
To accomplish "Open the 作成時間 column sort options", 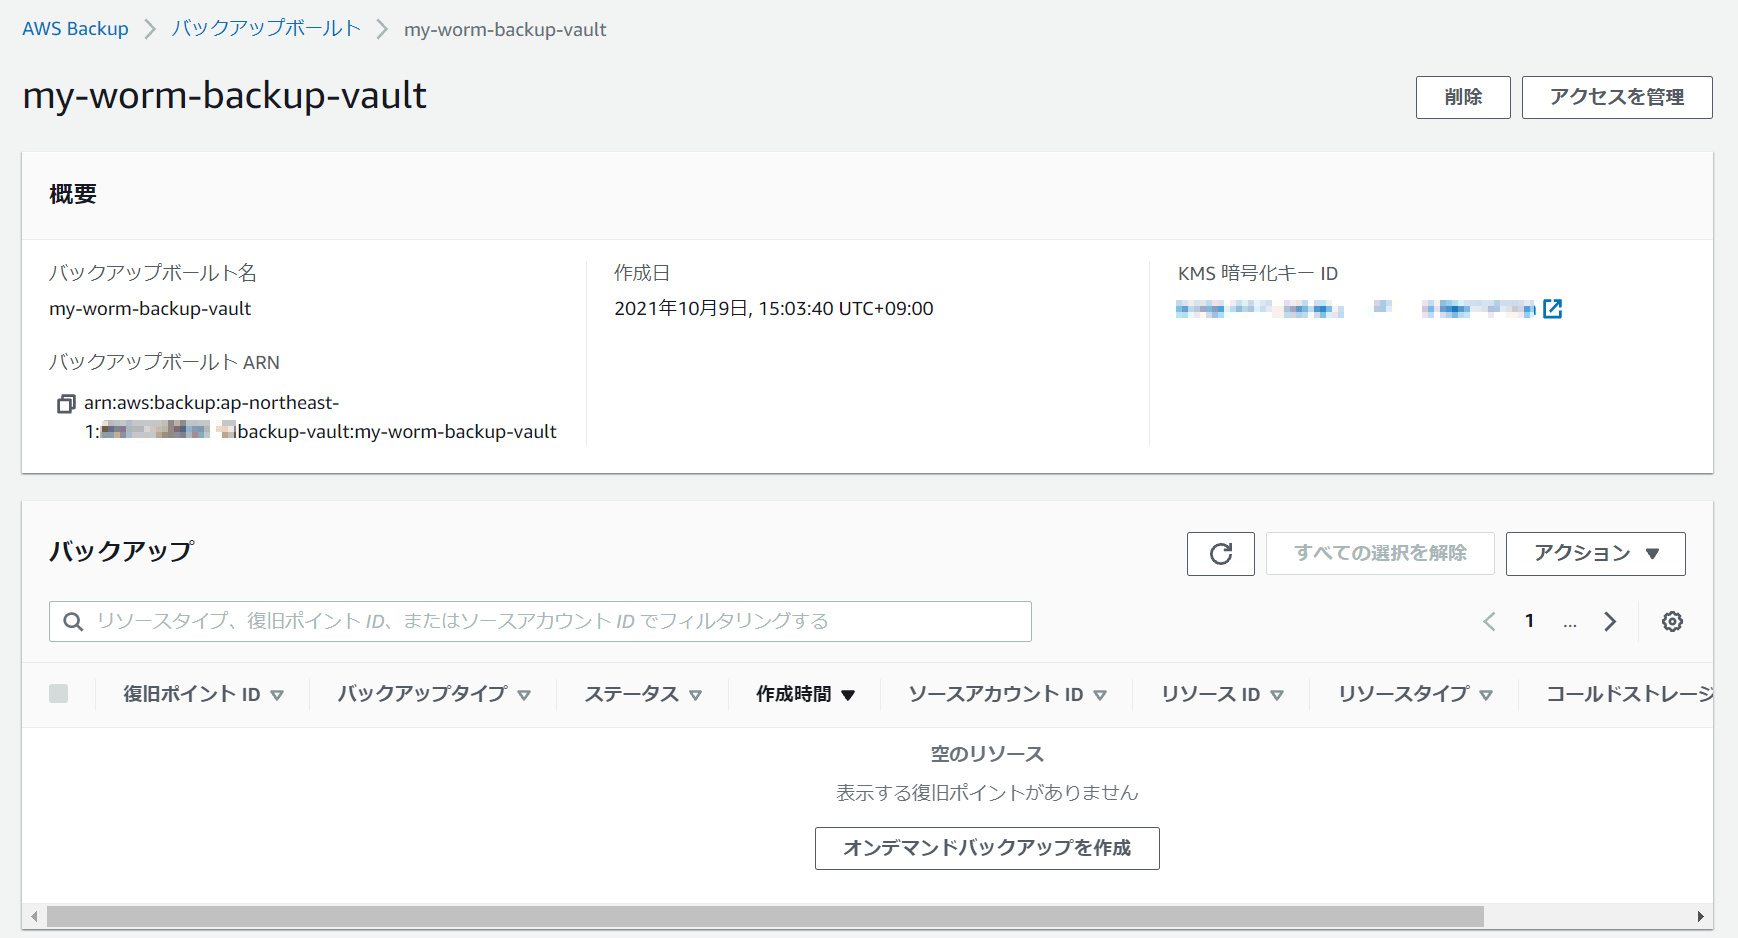I will (849, 693).
